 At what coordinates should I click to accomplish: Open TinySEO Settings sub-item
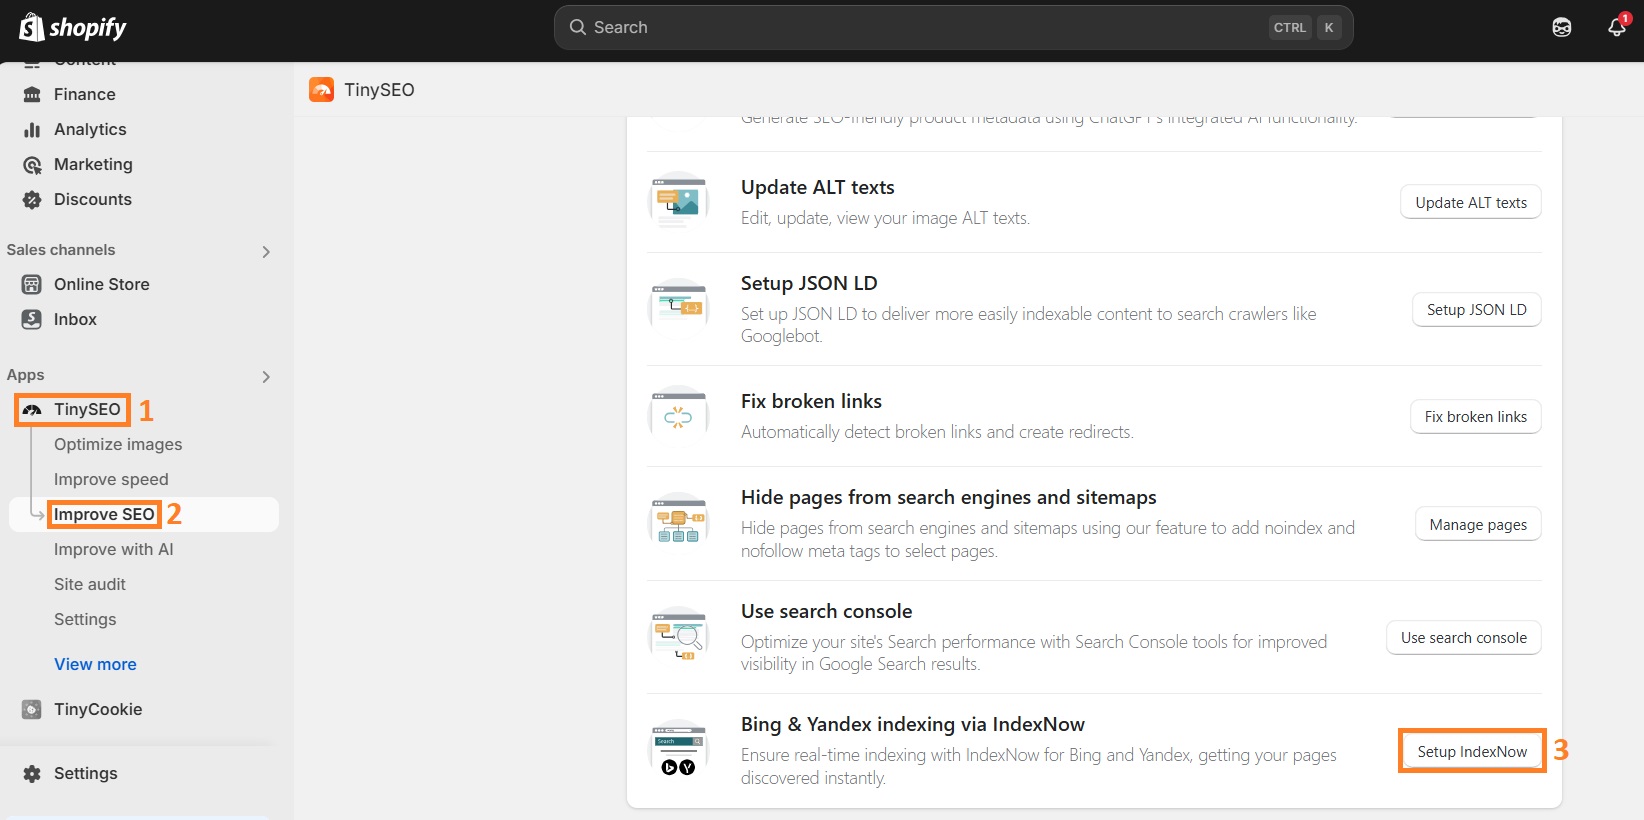(x=85, y=619)
